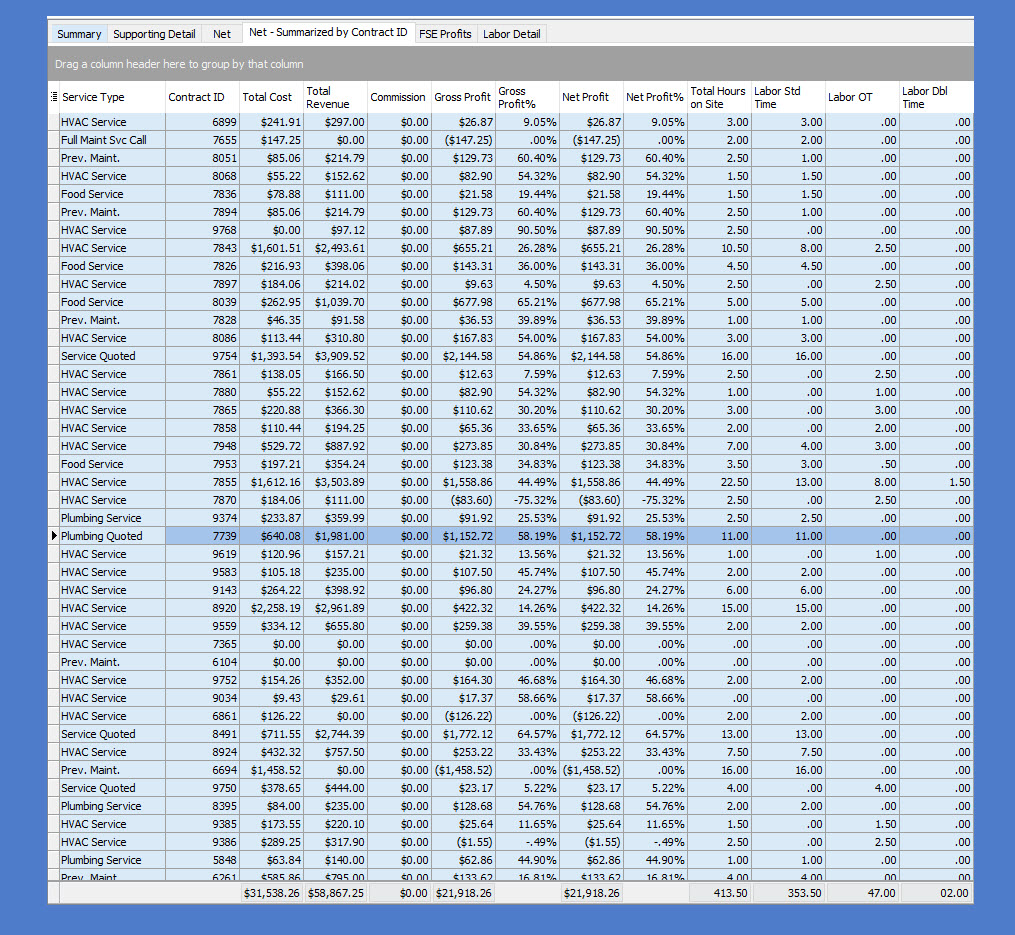This screenshot has width=1015, height=935.
Task: Select the Plumbing Quoted service type cell
Action: tap(112, 536)
